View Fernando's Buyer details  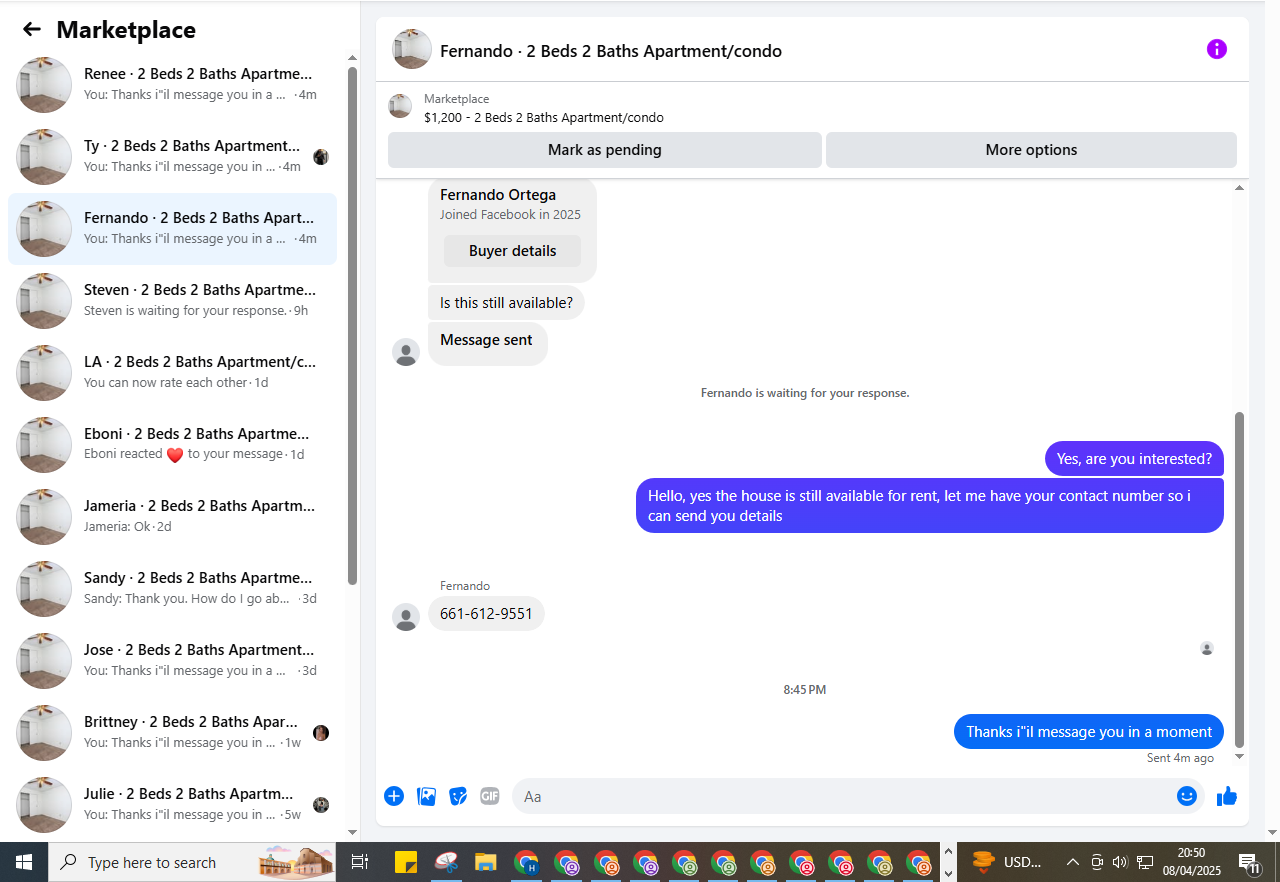pyautogui.click(x=512, y=251)
